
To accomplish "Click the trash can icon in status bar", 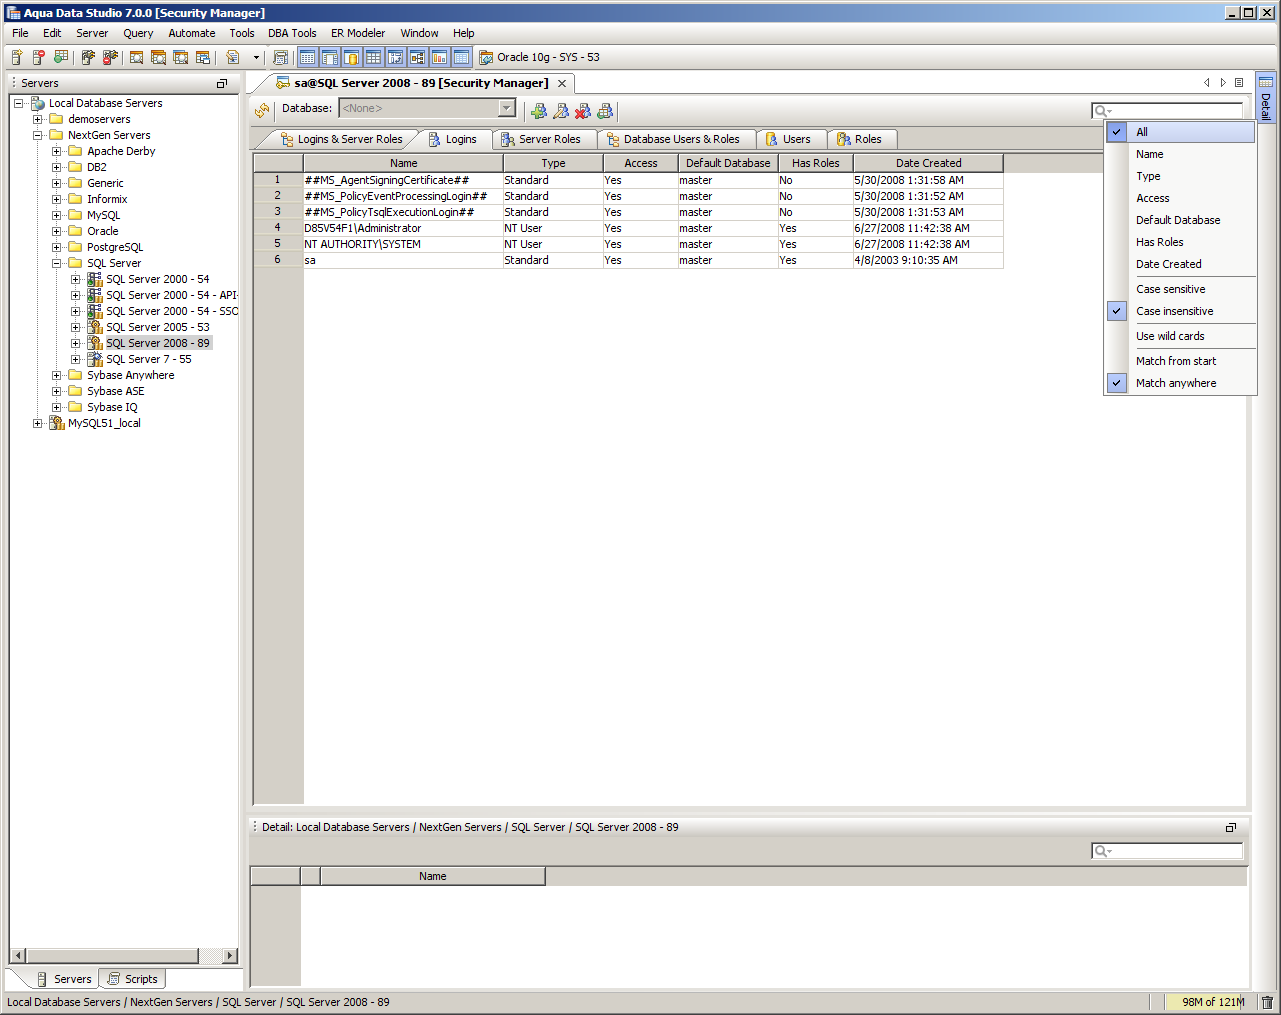I will pos(1267,1002).
